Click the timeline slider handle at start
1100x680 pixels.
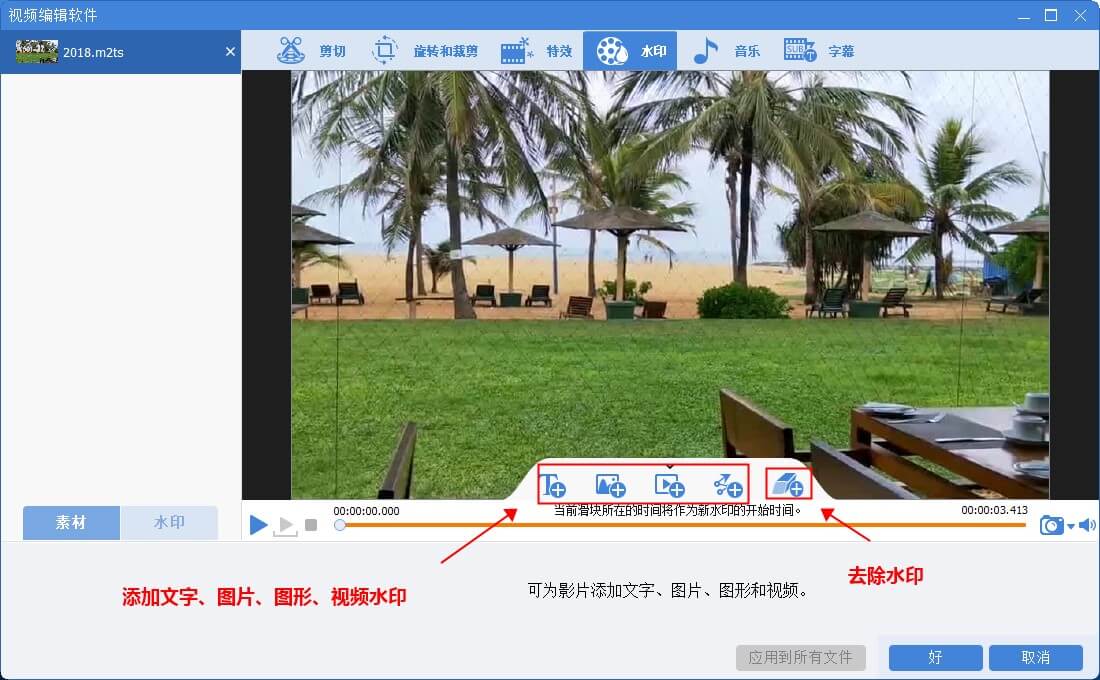pyautogui.click(x=340, y=525)
